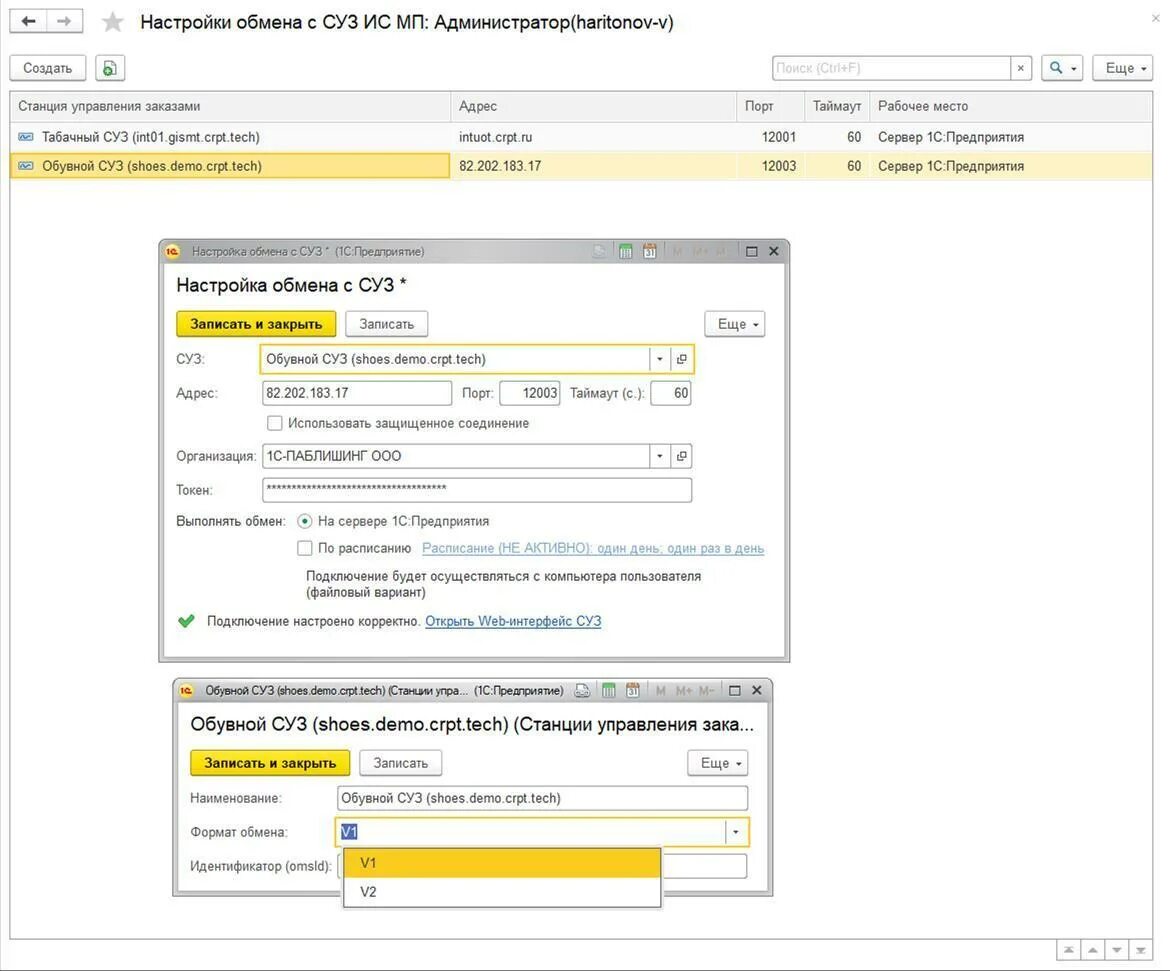Click the copy-record icon next to Создать
The image size is (1170, 971).
point(110,68)
